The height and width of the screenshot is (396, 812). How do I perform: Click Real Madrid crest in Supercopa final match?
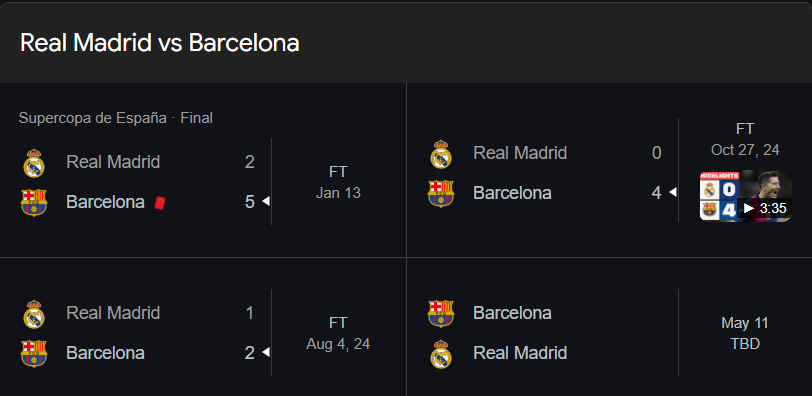pyautogui.click(x=34, y=163)
